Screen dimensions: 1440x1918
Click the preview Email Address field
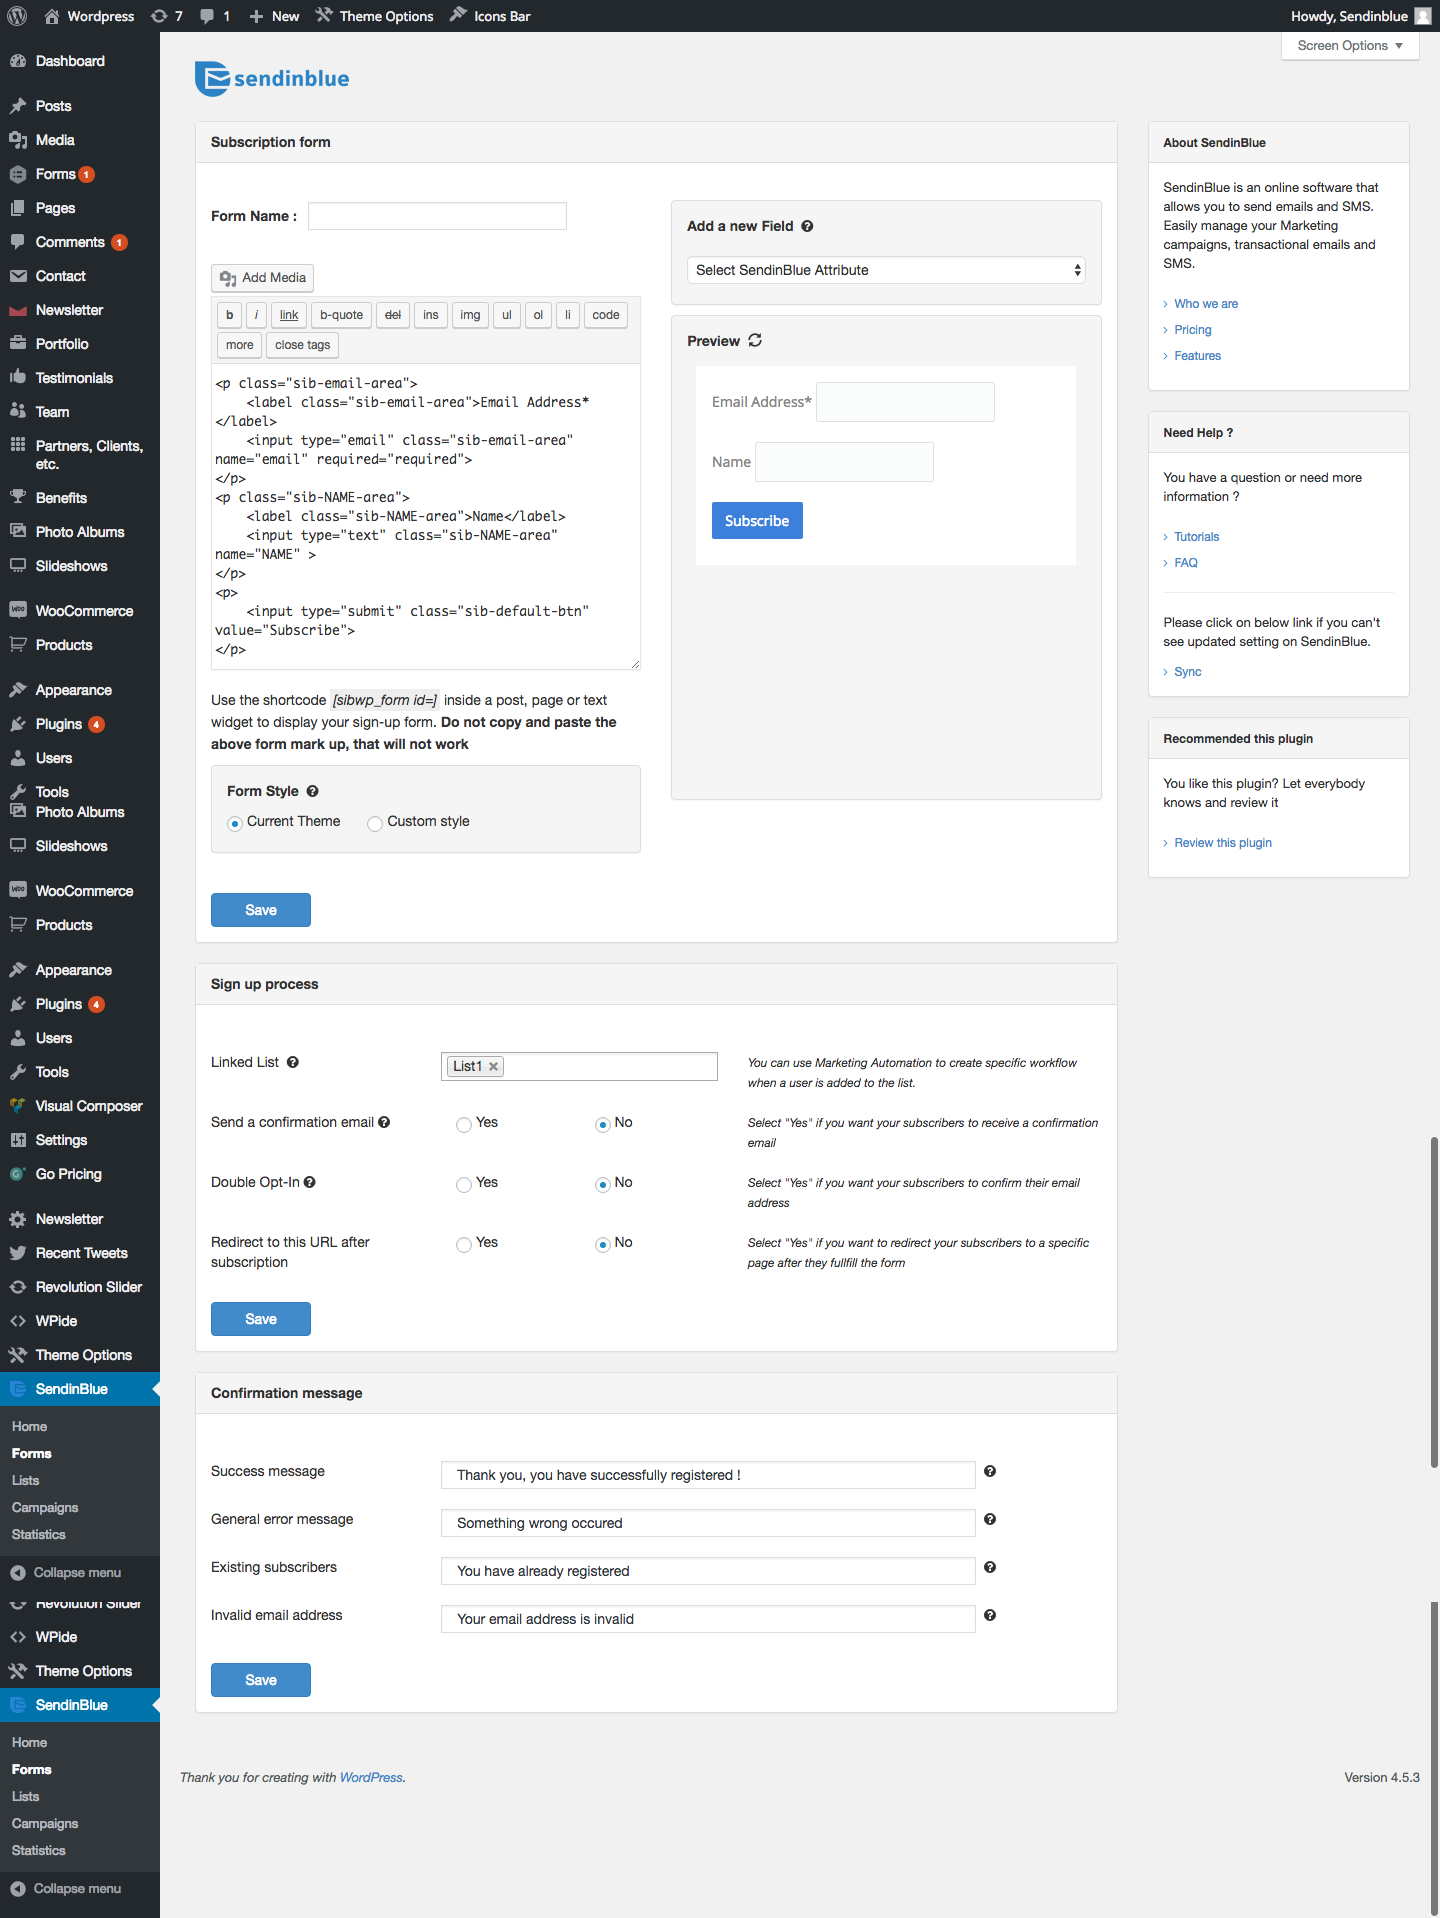click(905, 402)
